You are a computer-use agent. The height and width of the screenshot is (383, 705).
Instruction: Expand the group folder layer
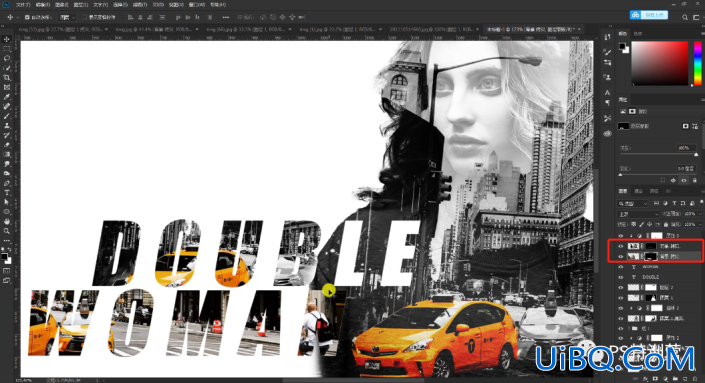[629, 328]
